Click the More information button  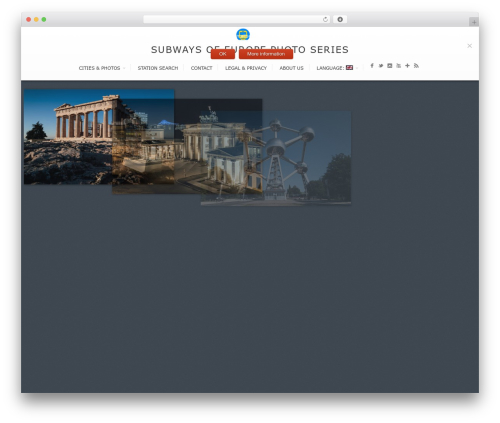pos(266,54)
